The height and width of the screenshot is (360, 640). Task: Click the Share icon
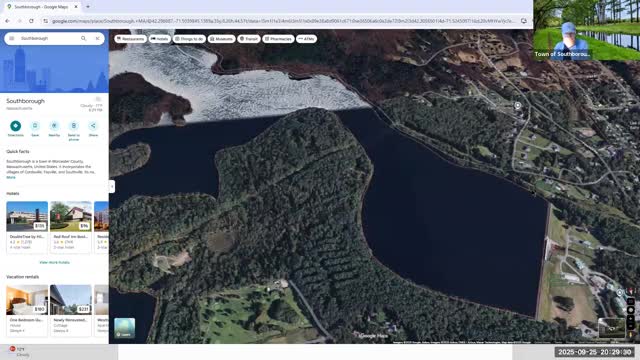pos(93,126)
